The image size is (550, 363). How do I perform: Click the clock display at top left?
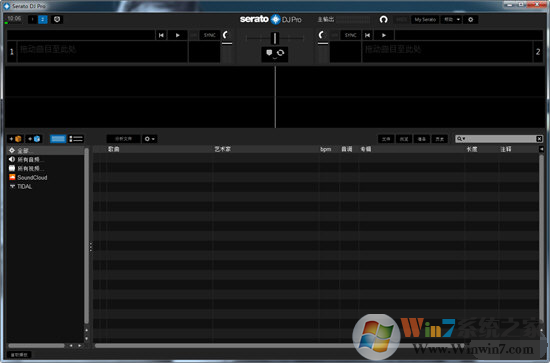14,19
